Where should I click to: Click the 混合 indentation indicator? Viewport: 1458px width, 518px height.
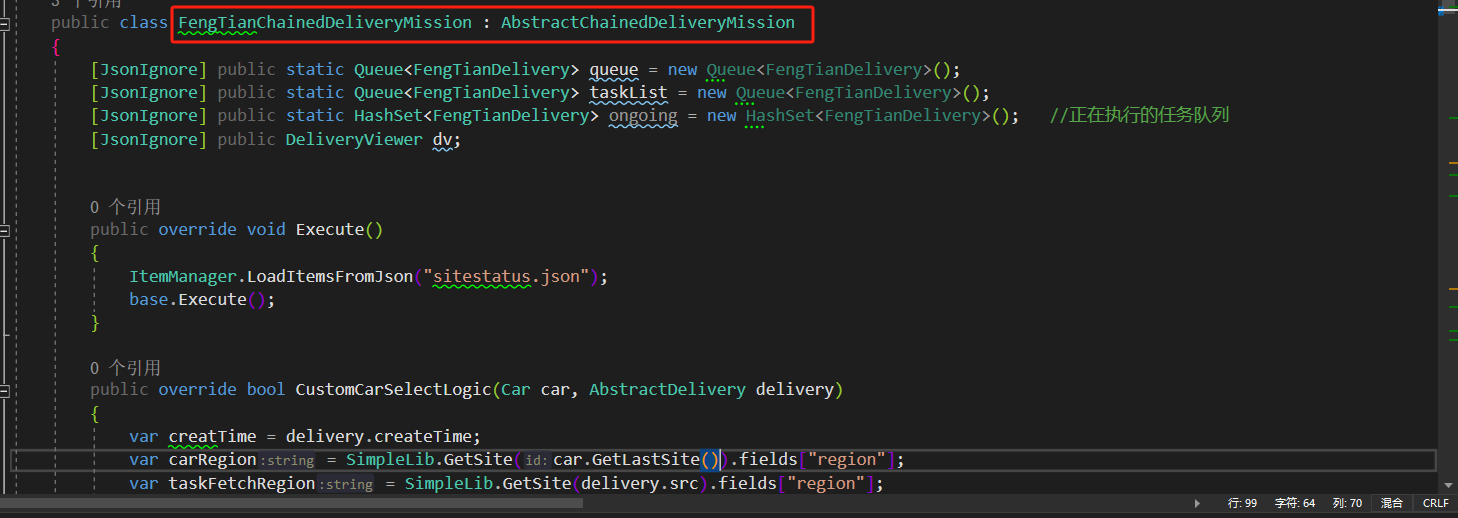click(1392, 503)
